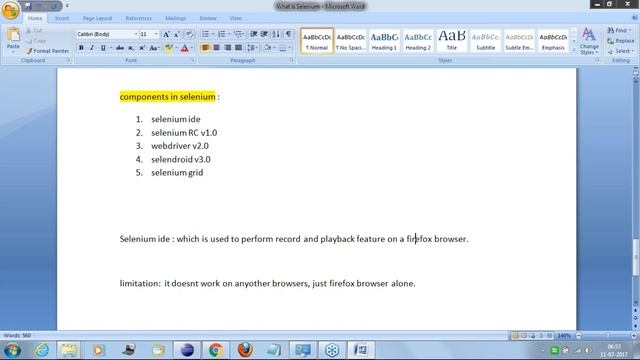The height and width of the screenshot is (360, 640).
Task: Open Google Chrome from the taskbar
Action: coord(216,350)
